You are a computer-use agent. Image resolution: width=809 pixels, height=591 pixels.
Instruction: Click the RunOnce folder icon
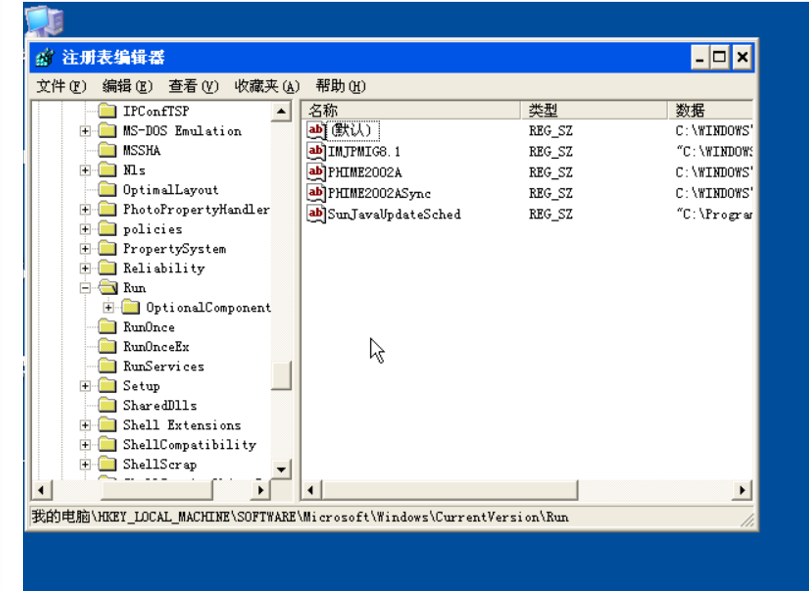pos(107,327)
